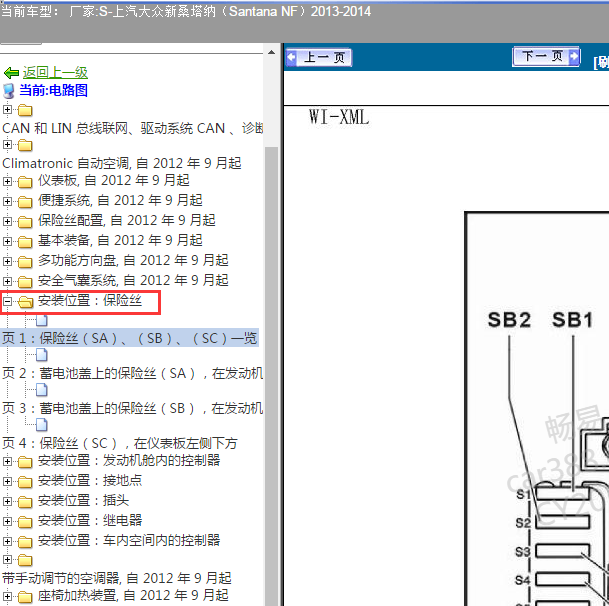Expand the Climatronic 自动空调 folder
Image resolution: width=609 pixels, height=606 pixels.
7,145
